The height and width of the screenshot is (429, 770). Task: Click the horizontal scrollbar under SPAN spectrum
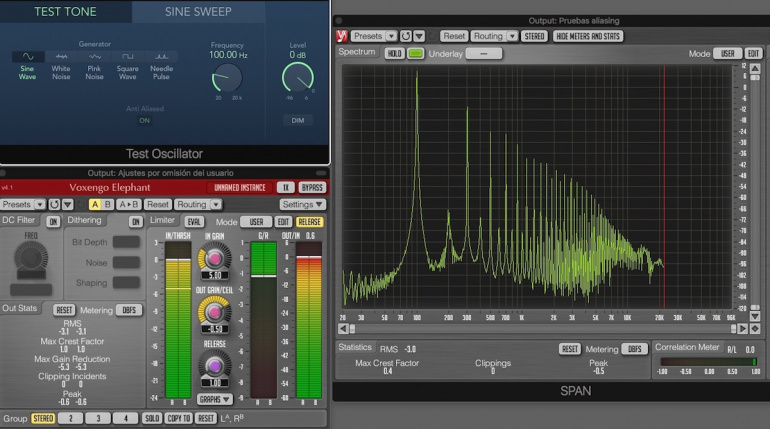543,328
